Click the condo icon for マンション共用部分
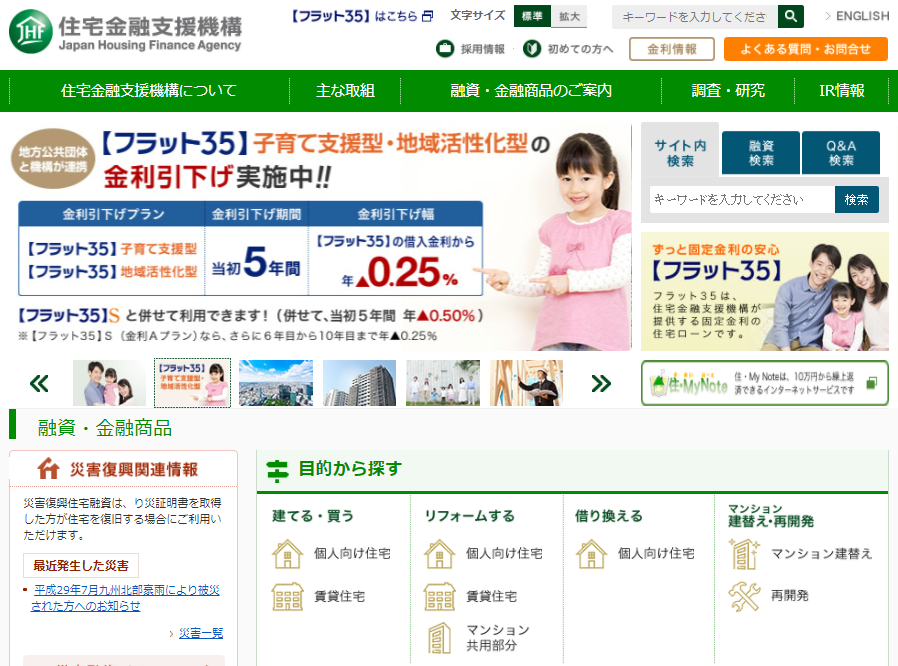898x666 pixels. click(439, 638)
